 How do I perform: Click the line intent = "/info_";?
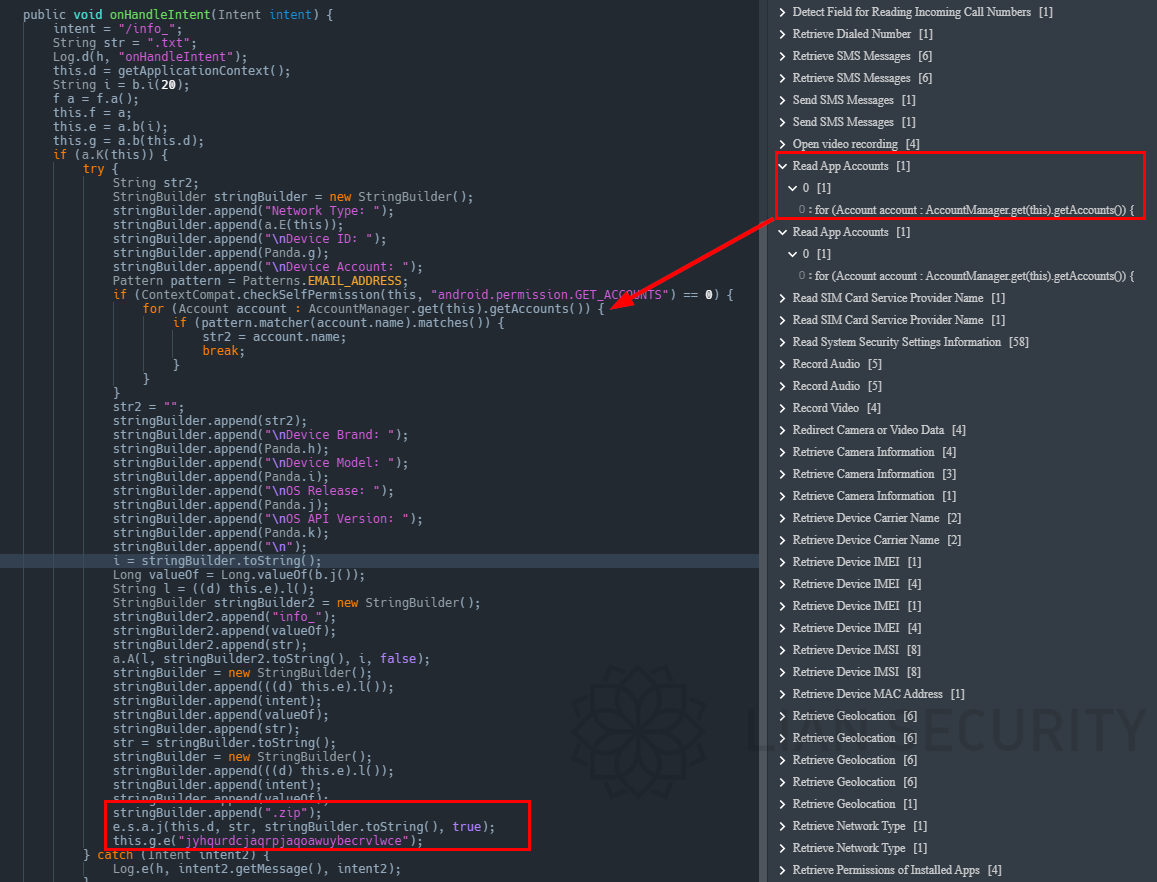(117, 29)
